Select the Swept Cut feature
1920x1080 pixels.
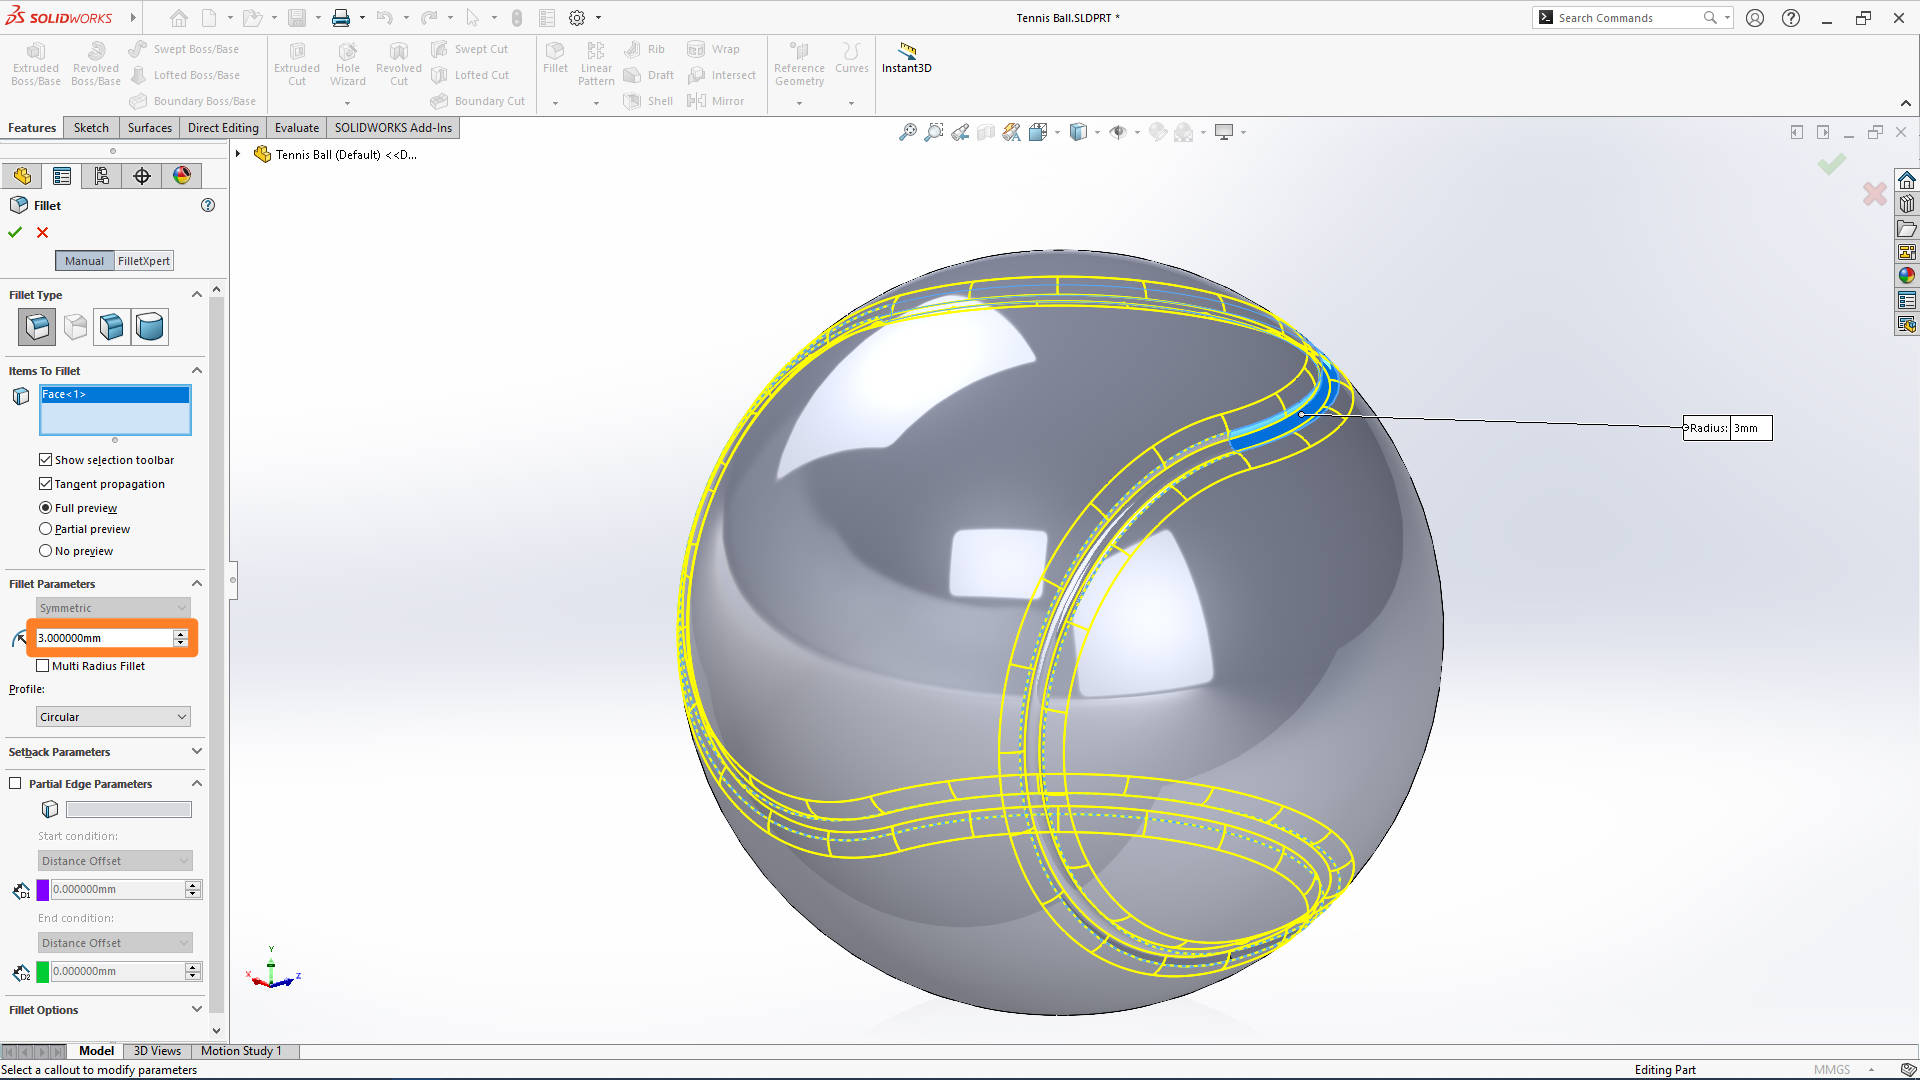pos(470,48)
